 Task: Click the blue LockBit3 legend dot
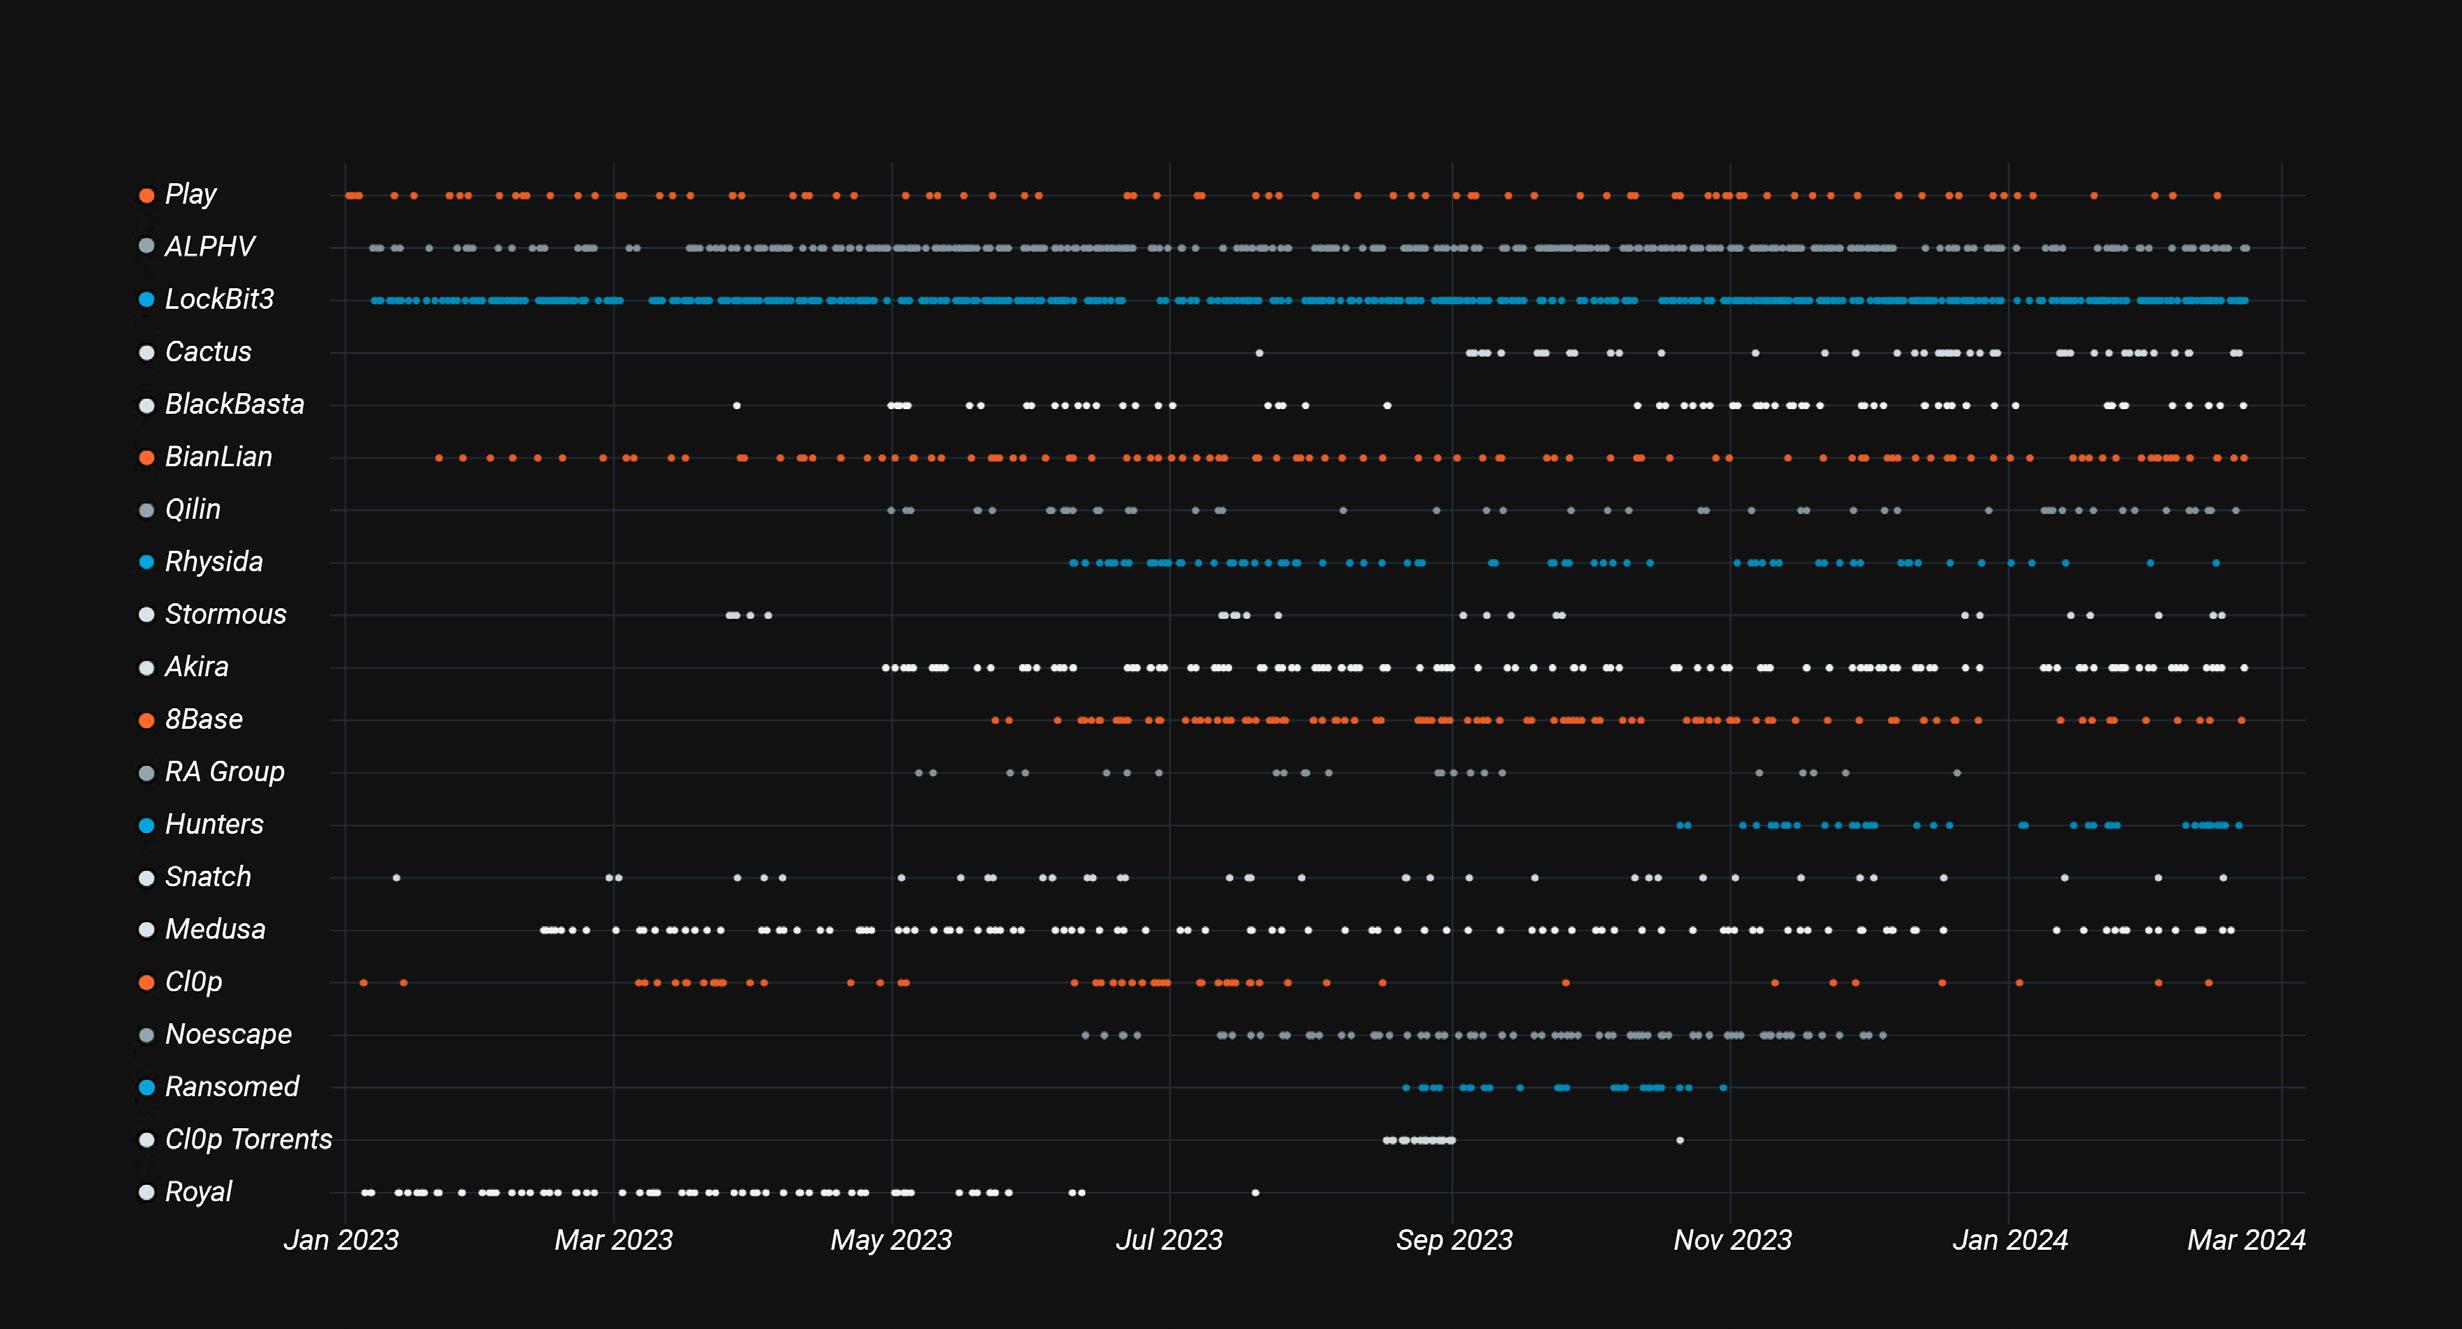coord(146,300)
